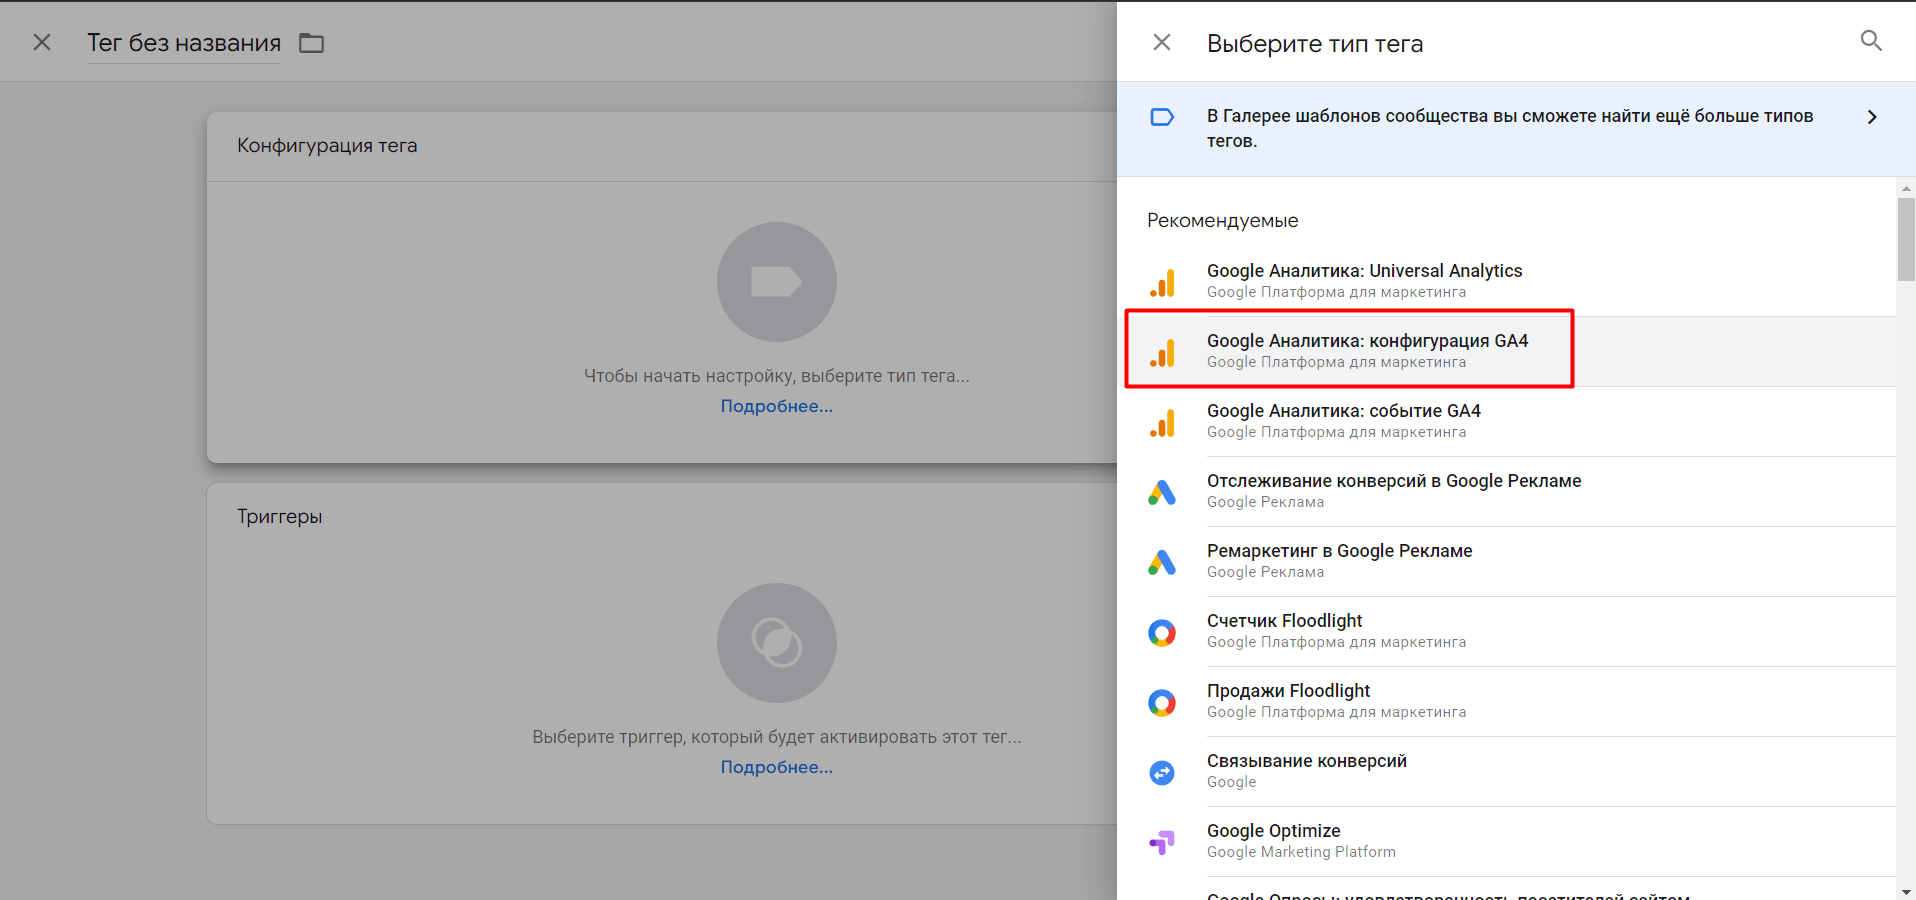Screen dimensions: 1916x900
Task: Choose Ремаркетинг в Google Рекламе
Action: click(x=1506, y=562)
